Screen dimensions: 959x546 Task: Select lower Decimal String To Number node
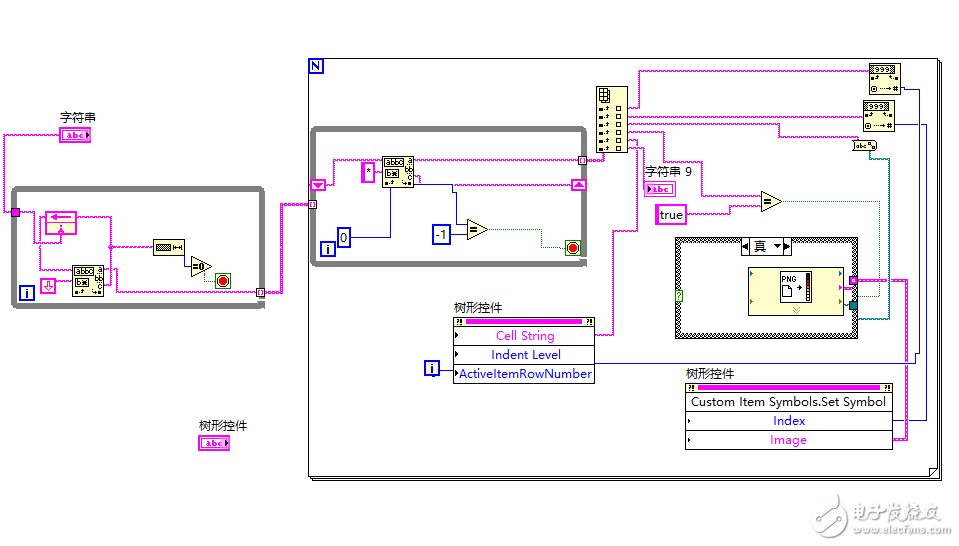[879, 116]
